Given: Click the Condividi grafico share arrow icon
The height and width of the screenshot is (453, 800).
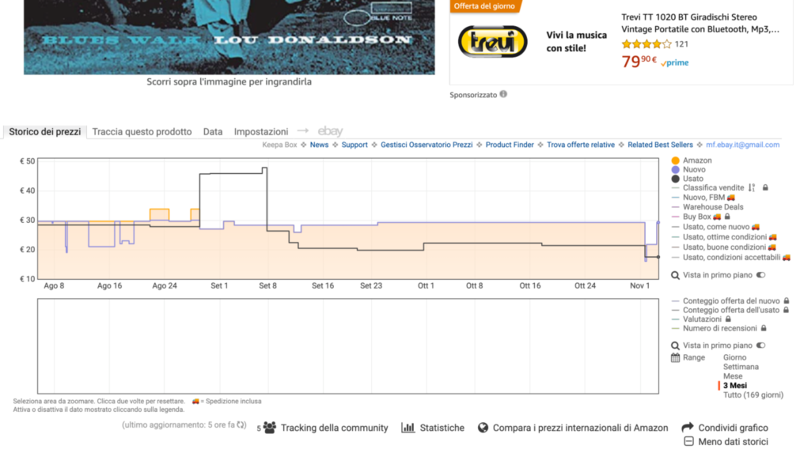Looking at the screenshot, I should (x=688, y=428).
